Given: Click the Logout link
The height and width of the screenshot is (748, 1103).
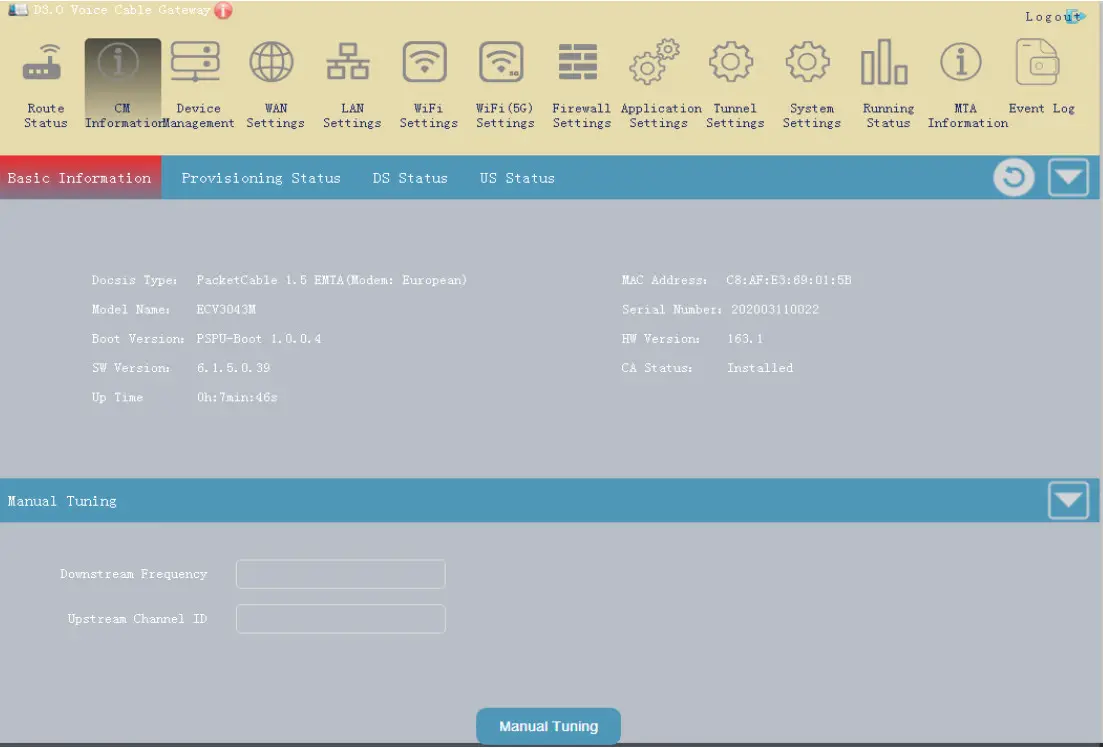Looking at the screenshot, I should tap(1051, 16).
